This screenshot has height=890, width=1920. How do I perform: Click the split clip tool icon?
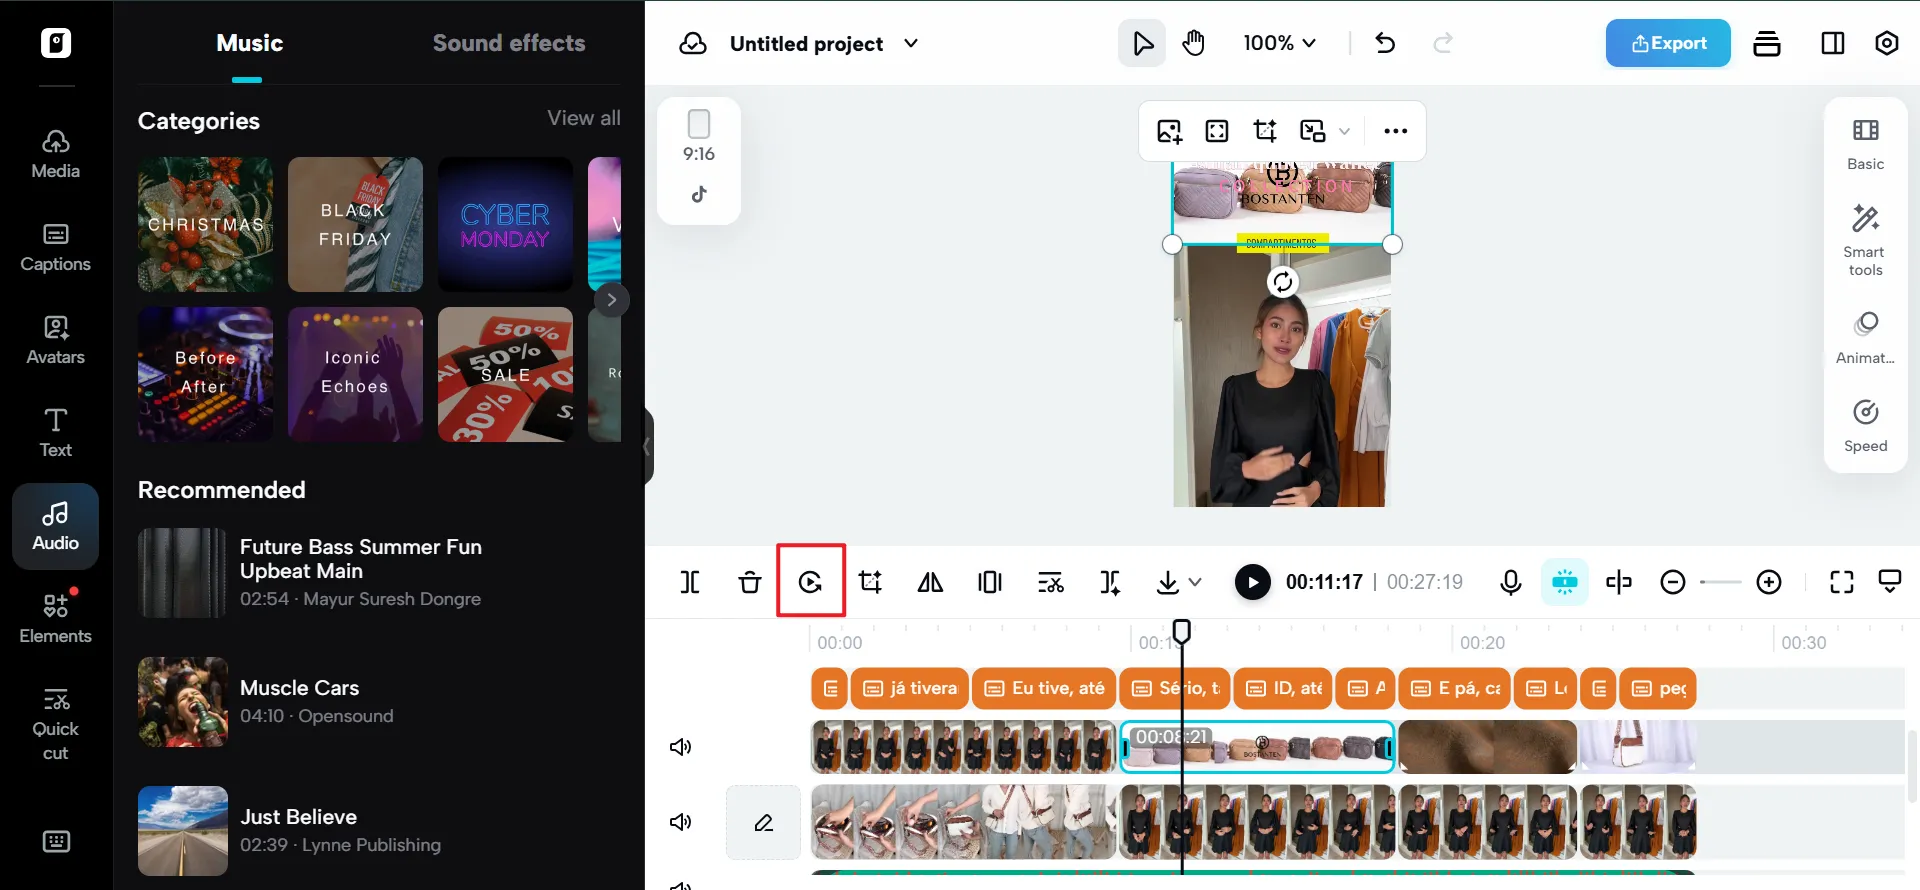pyautogui.click(x=690, y=582)
